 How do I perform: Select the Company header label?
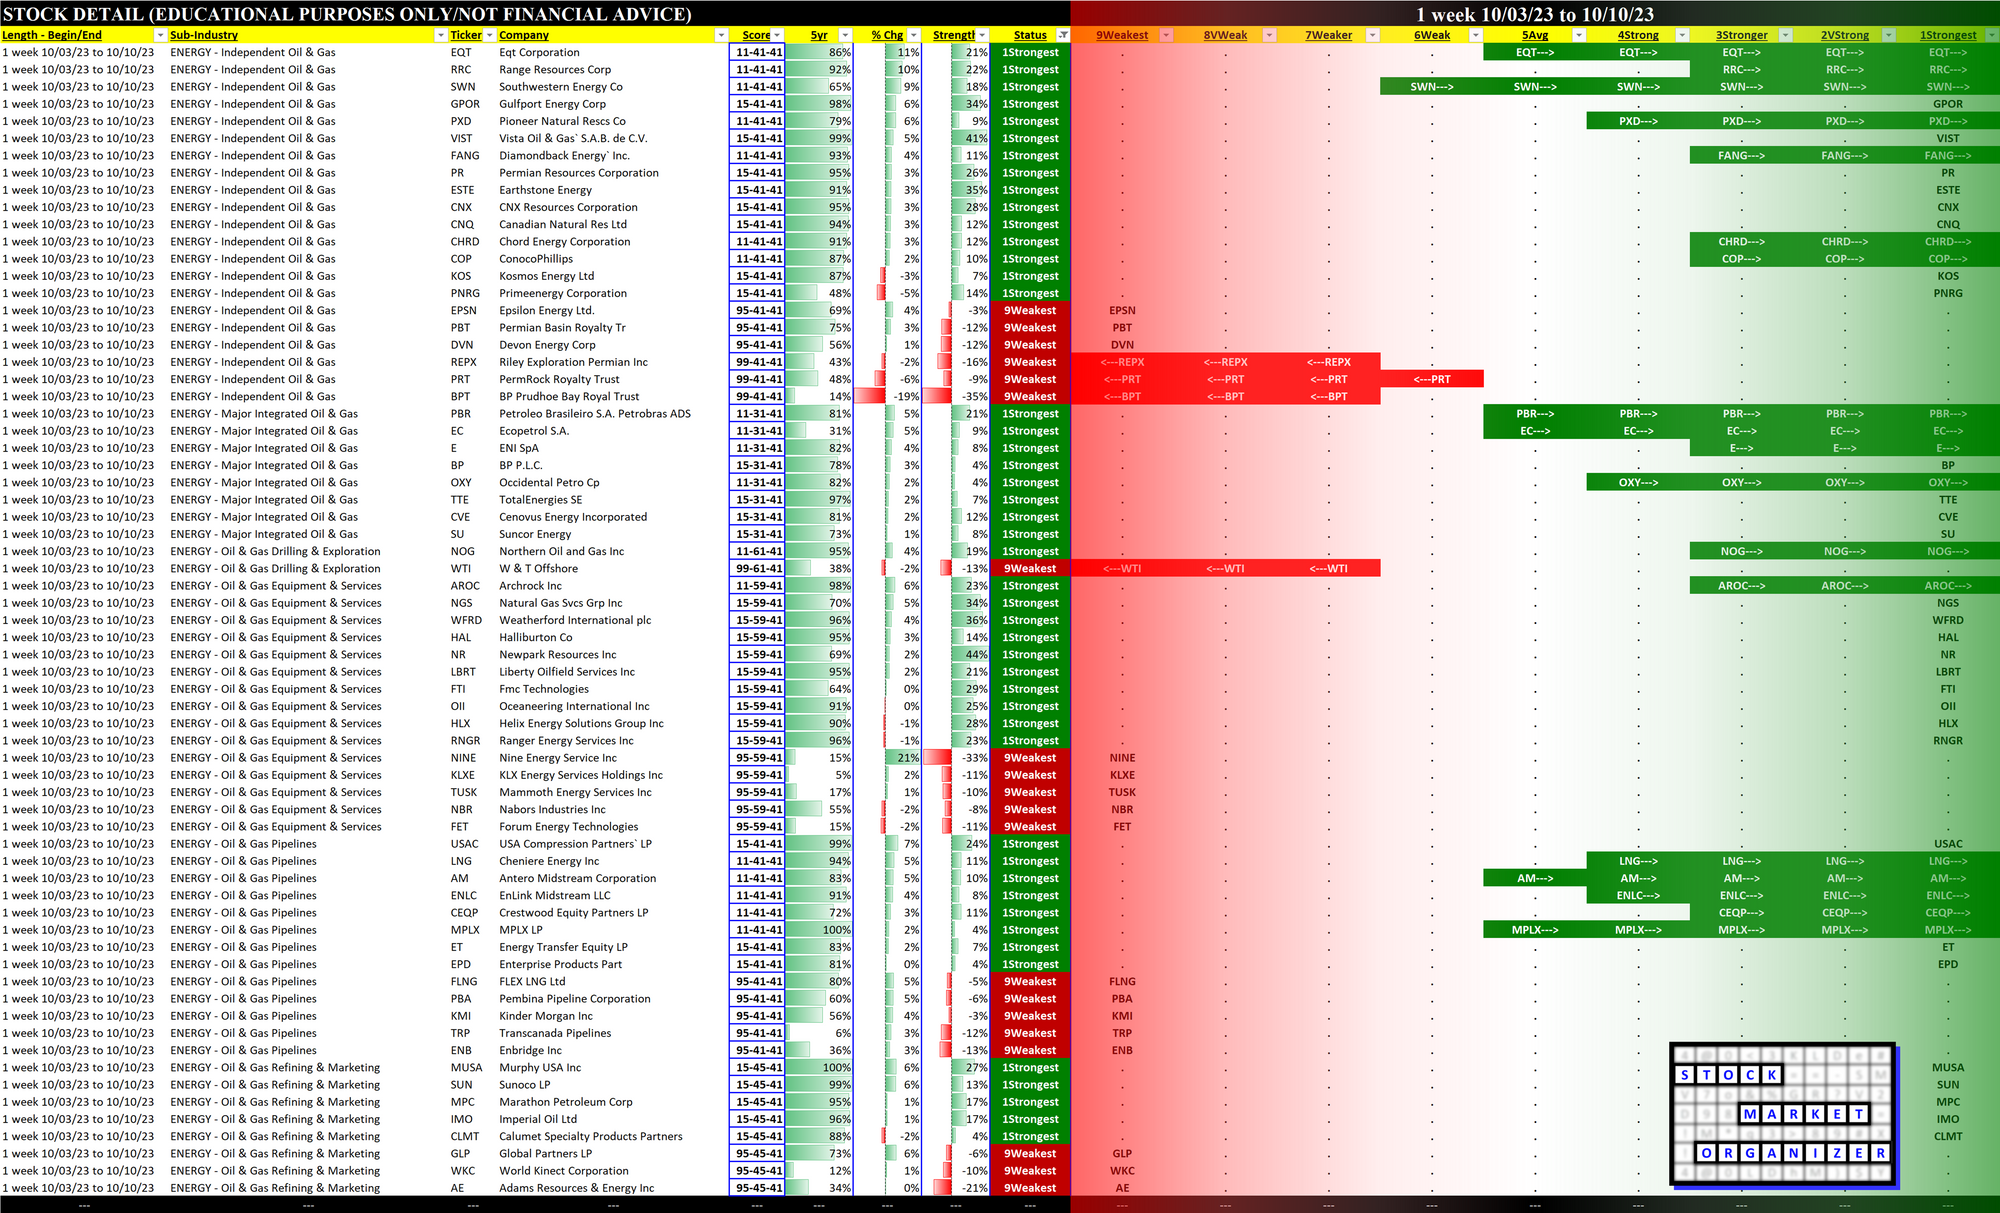524,35
